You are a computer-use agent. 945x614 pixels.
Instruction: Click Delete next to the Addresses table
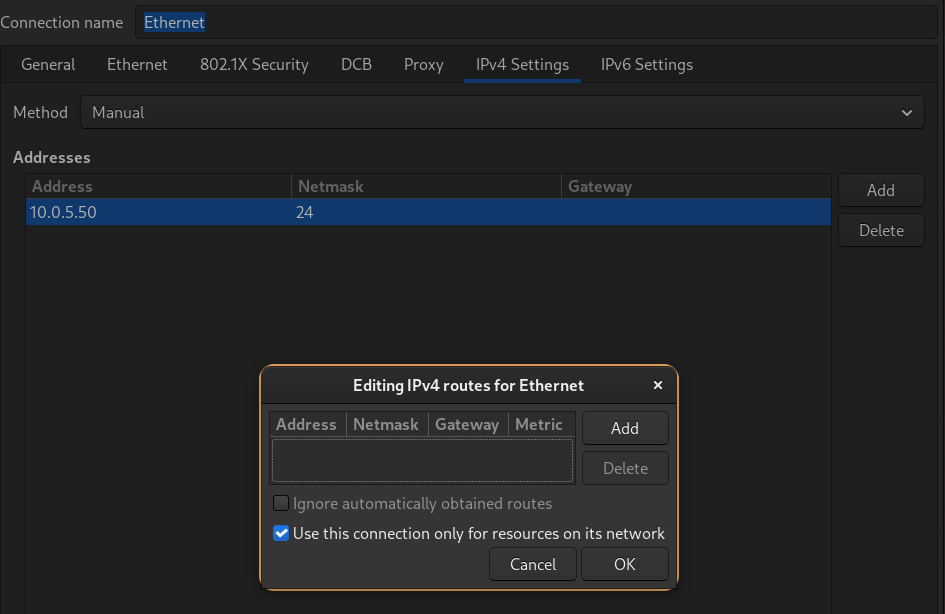tap(881, 229)
